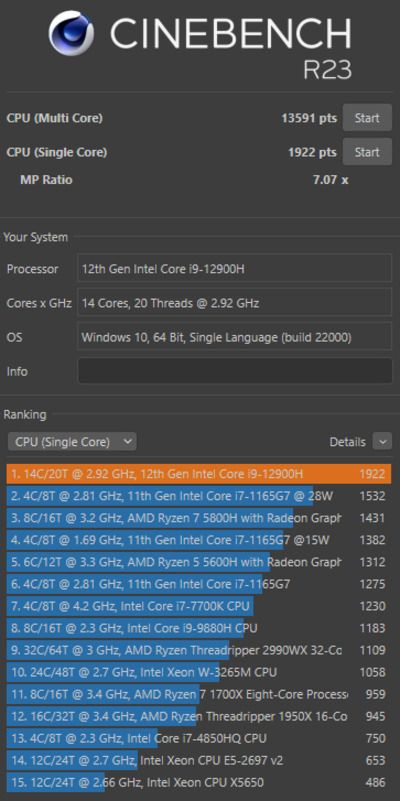Select the Core i7-7700K ranking row
The width and height of the screenshot is (400, 801).
[x=199, y=606]
